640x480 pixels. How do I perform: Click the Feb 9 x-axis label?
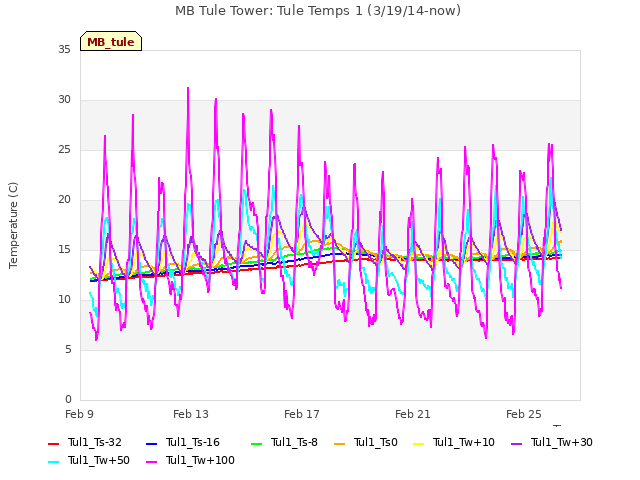pos(79,414)
